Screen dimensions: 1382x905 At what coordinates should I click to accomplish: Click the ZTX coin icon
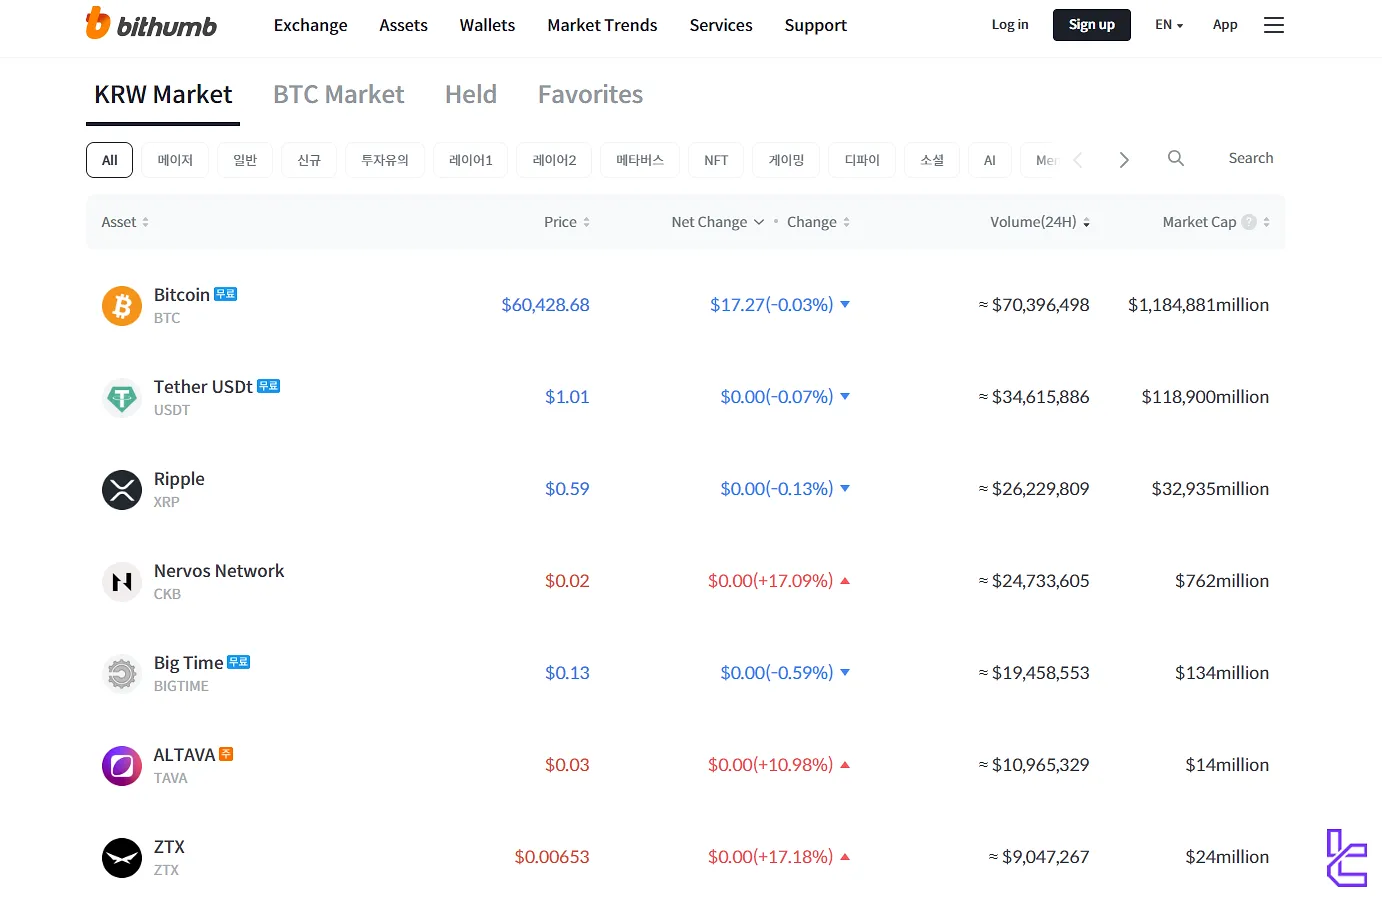coord(122,857)
